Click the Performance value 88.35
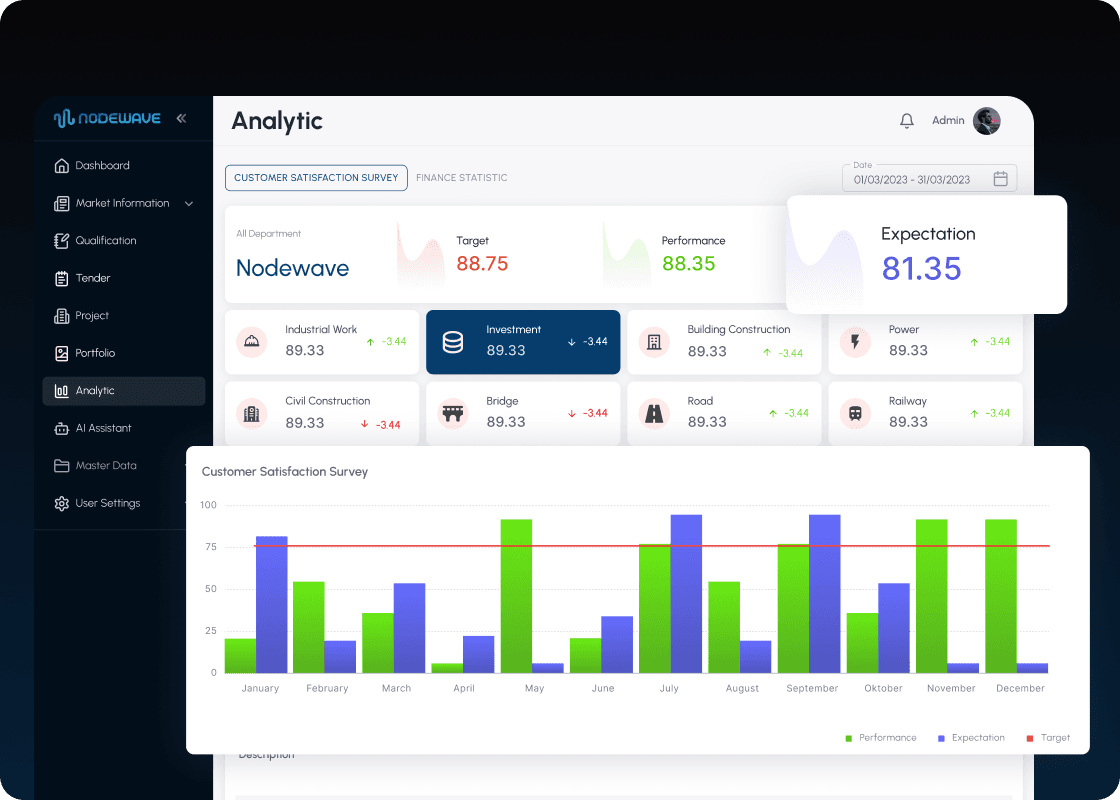Viewport: 1120px width, 800px height. [689, 264]
